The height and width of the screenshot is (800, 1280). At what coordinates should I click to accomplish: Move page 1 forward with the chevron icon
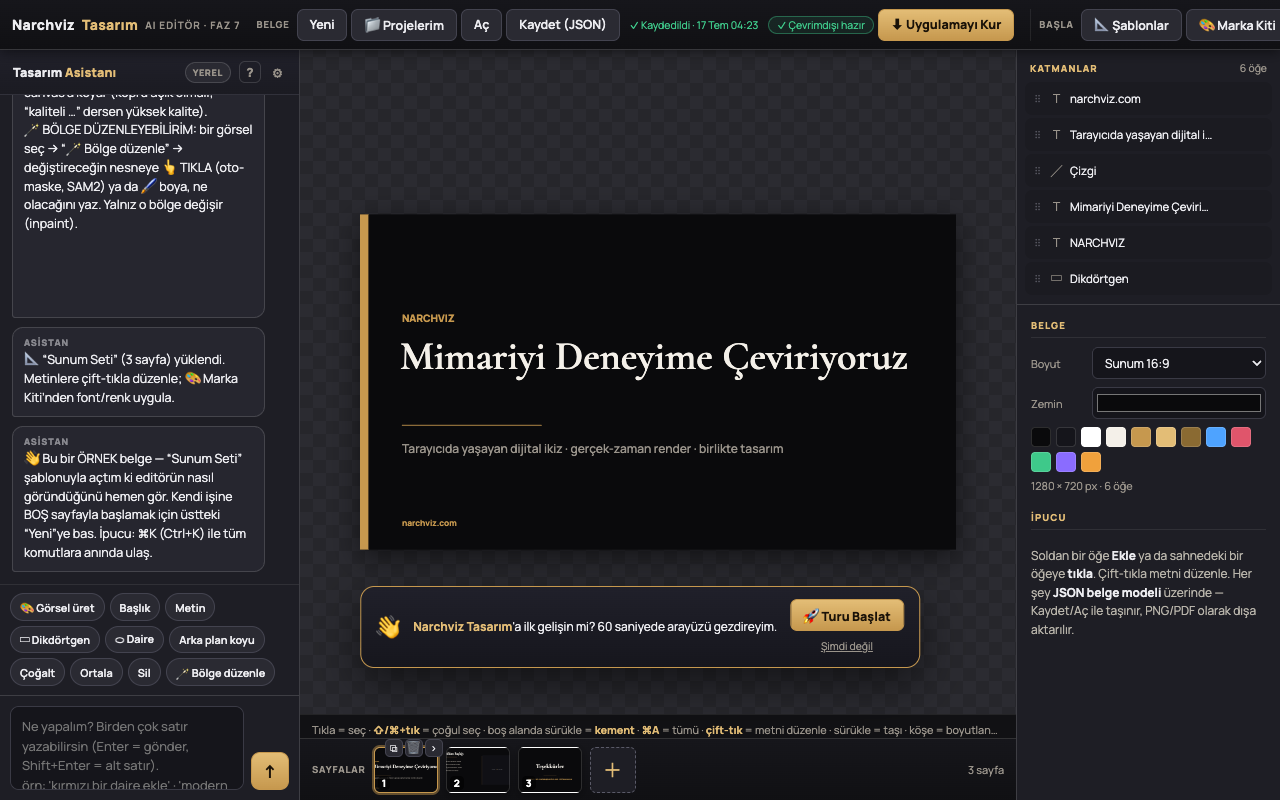point(433,748)
